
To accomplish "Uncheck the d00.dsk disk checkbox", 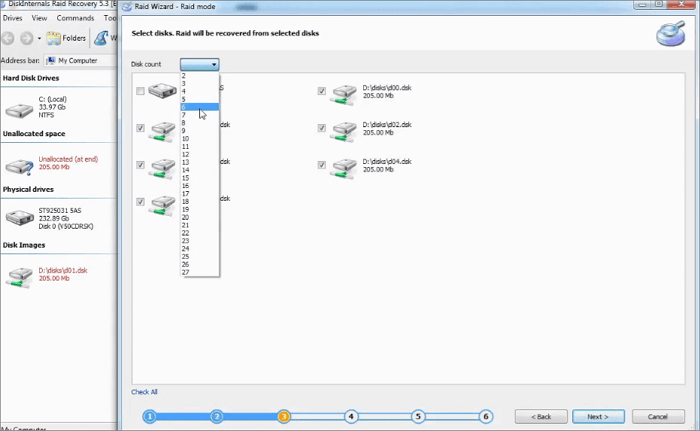I will point(322,92).
